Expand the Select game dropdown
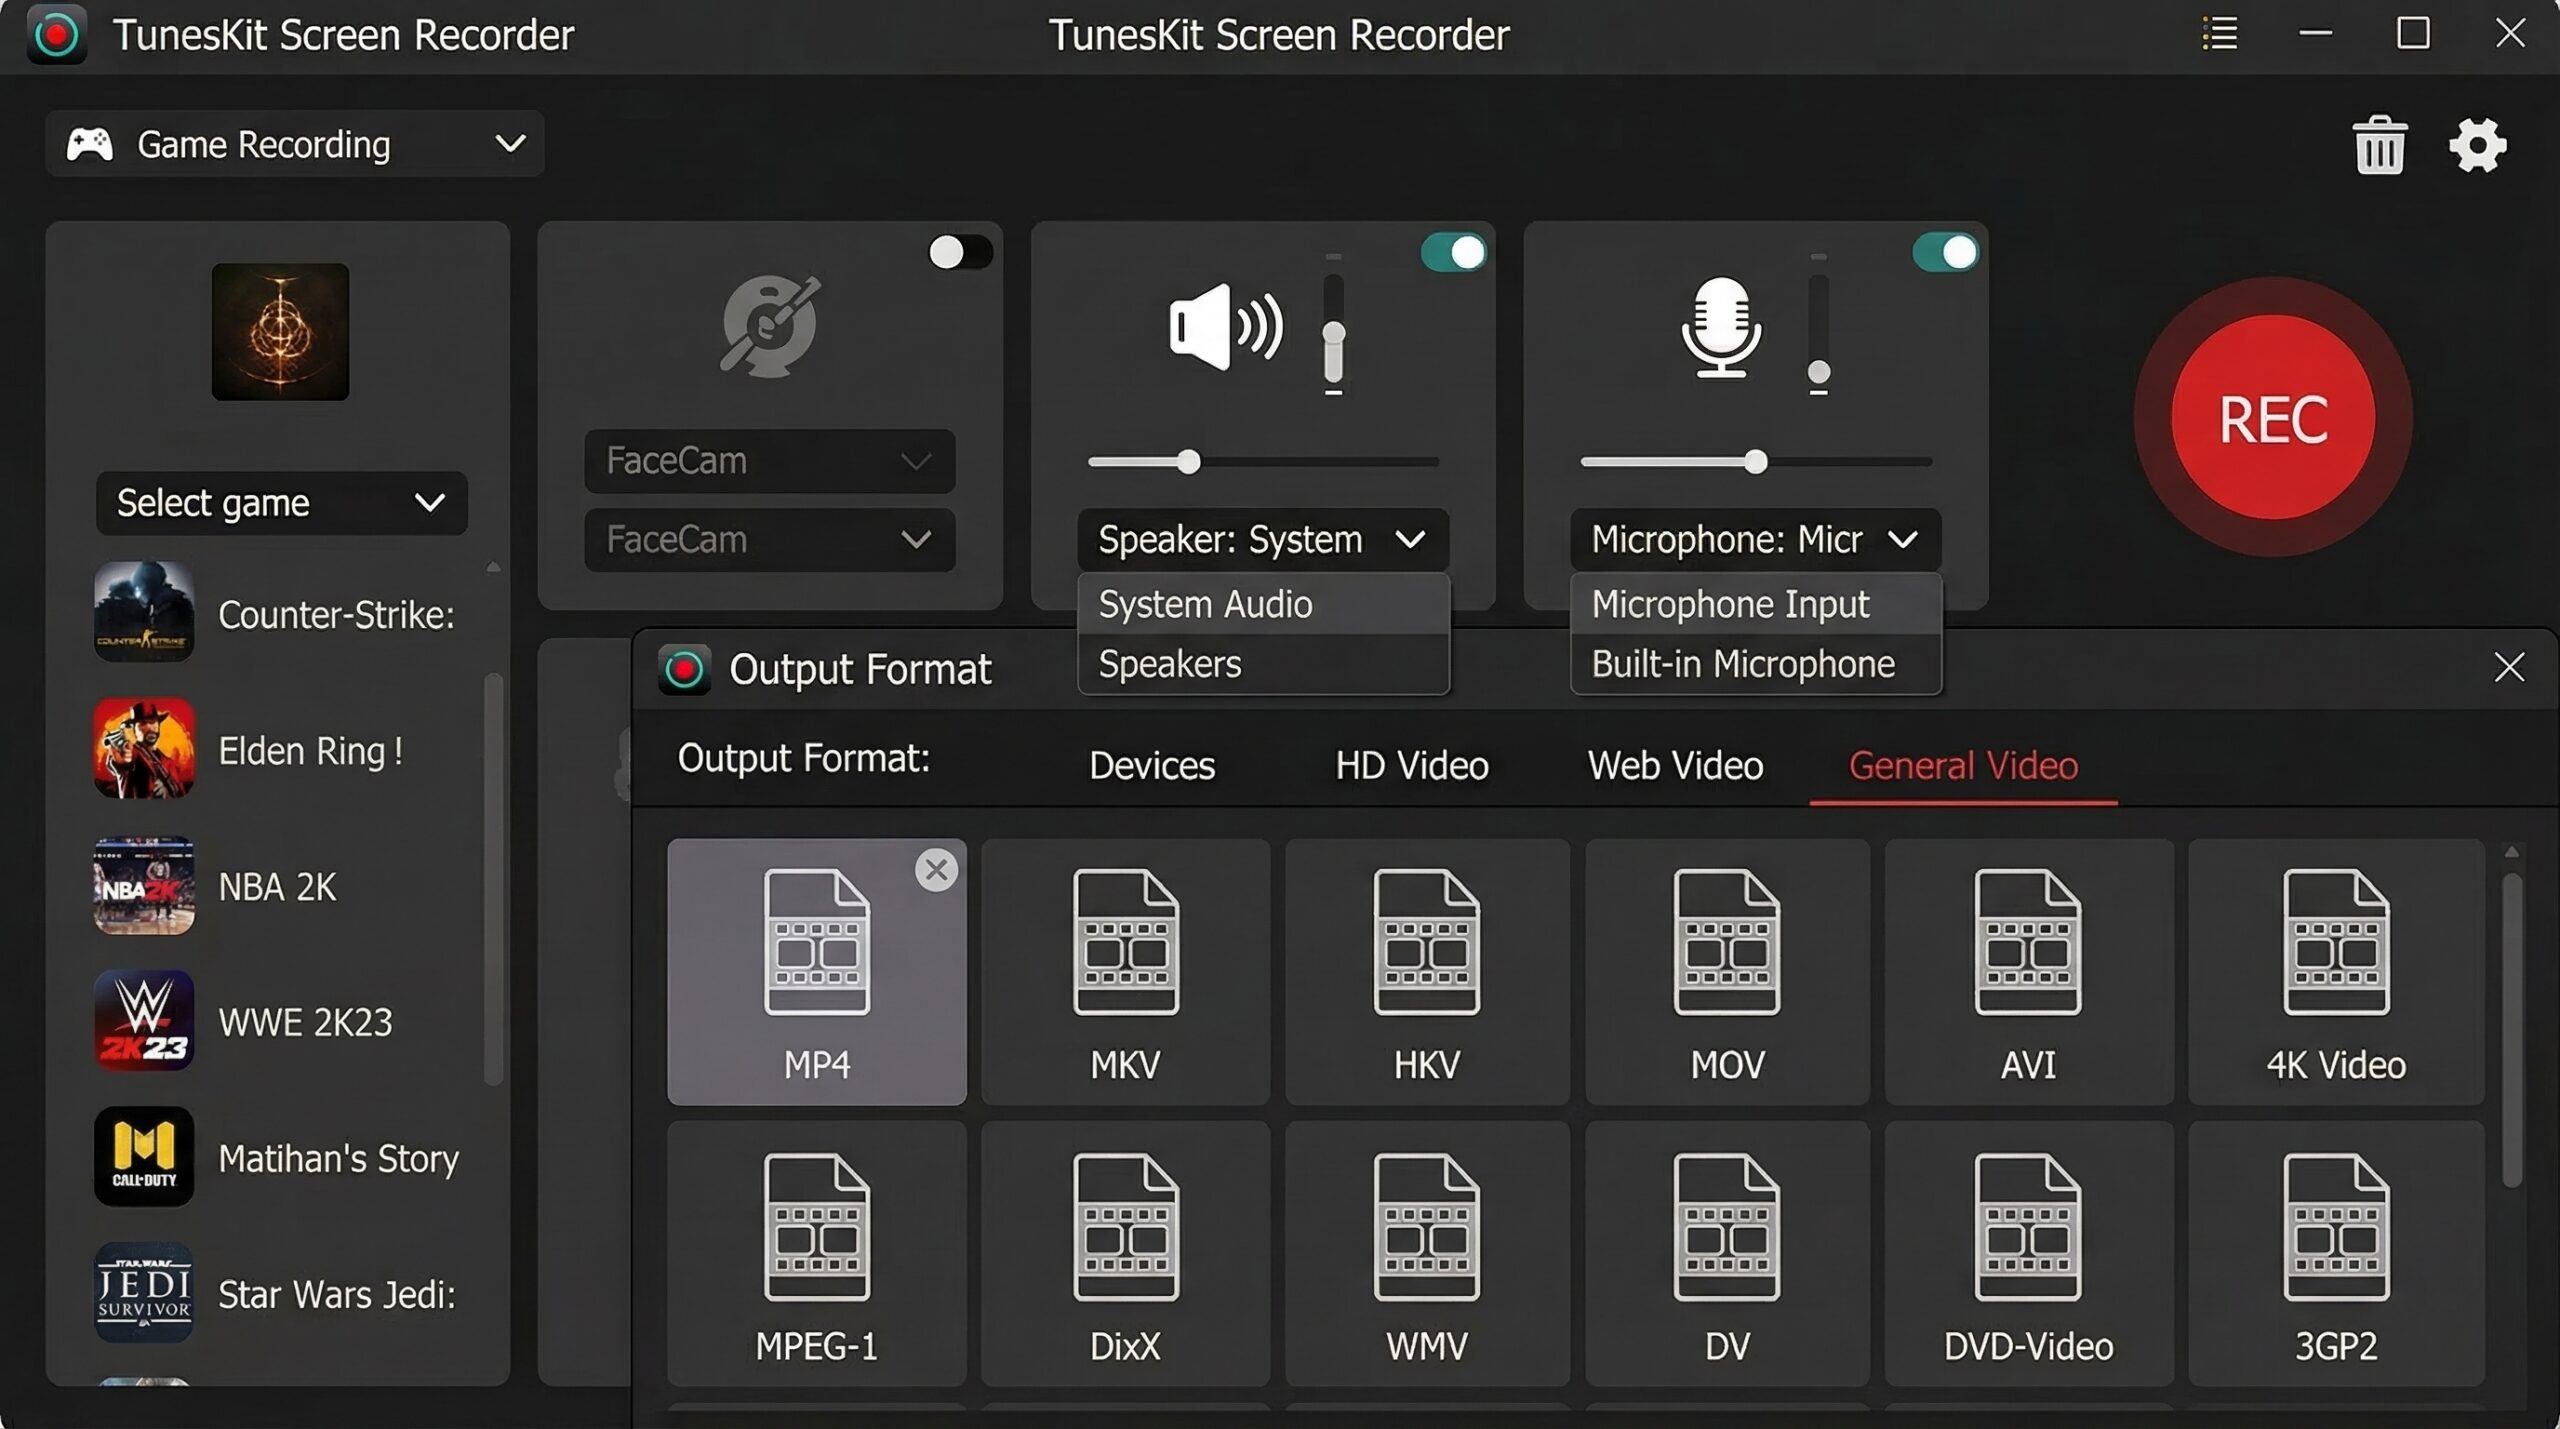2560x1429 pixels. (280, 503)
